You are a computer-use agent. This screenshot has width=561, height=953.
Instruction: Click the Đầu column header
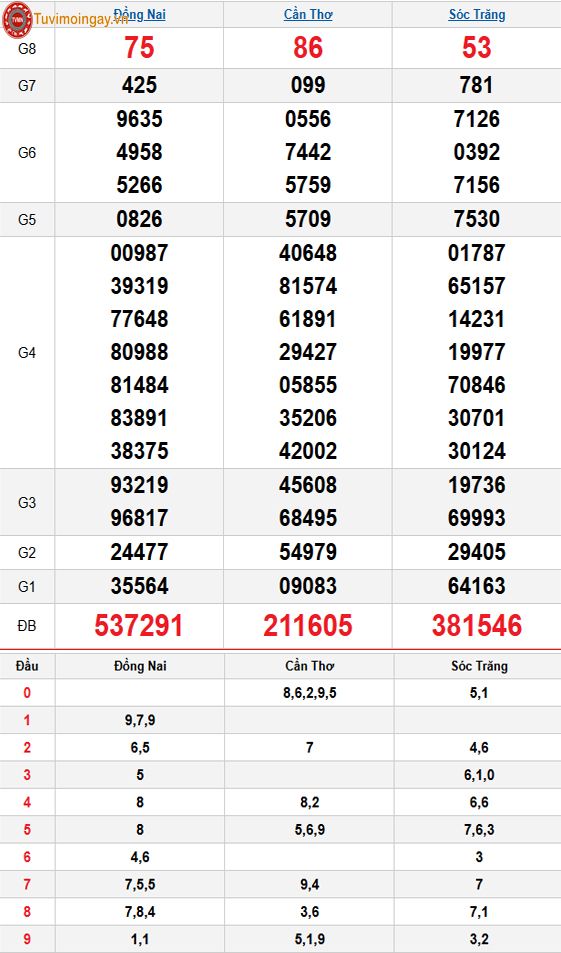(27, 666)
